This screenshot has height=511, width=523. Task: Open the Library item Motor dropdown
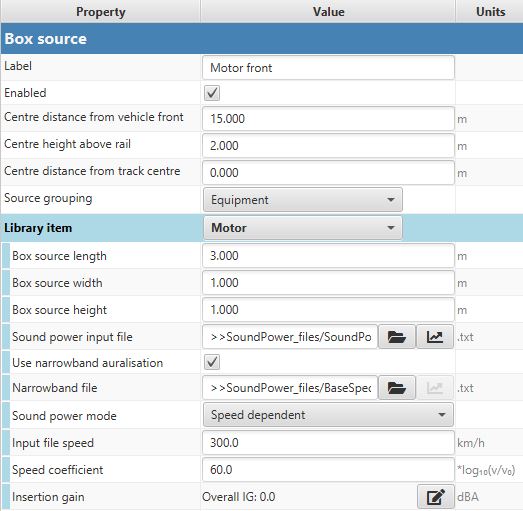303,228
